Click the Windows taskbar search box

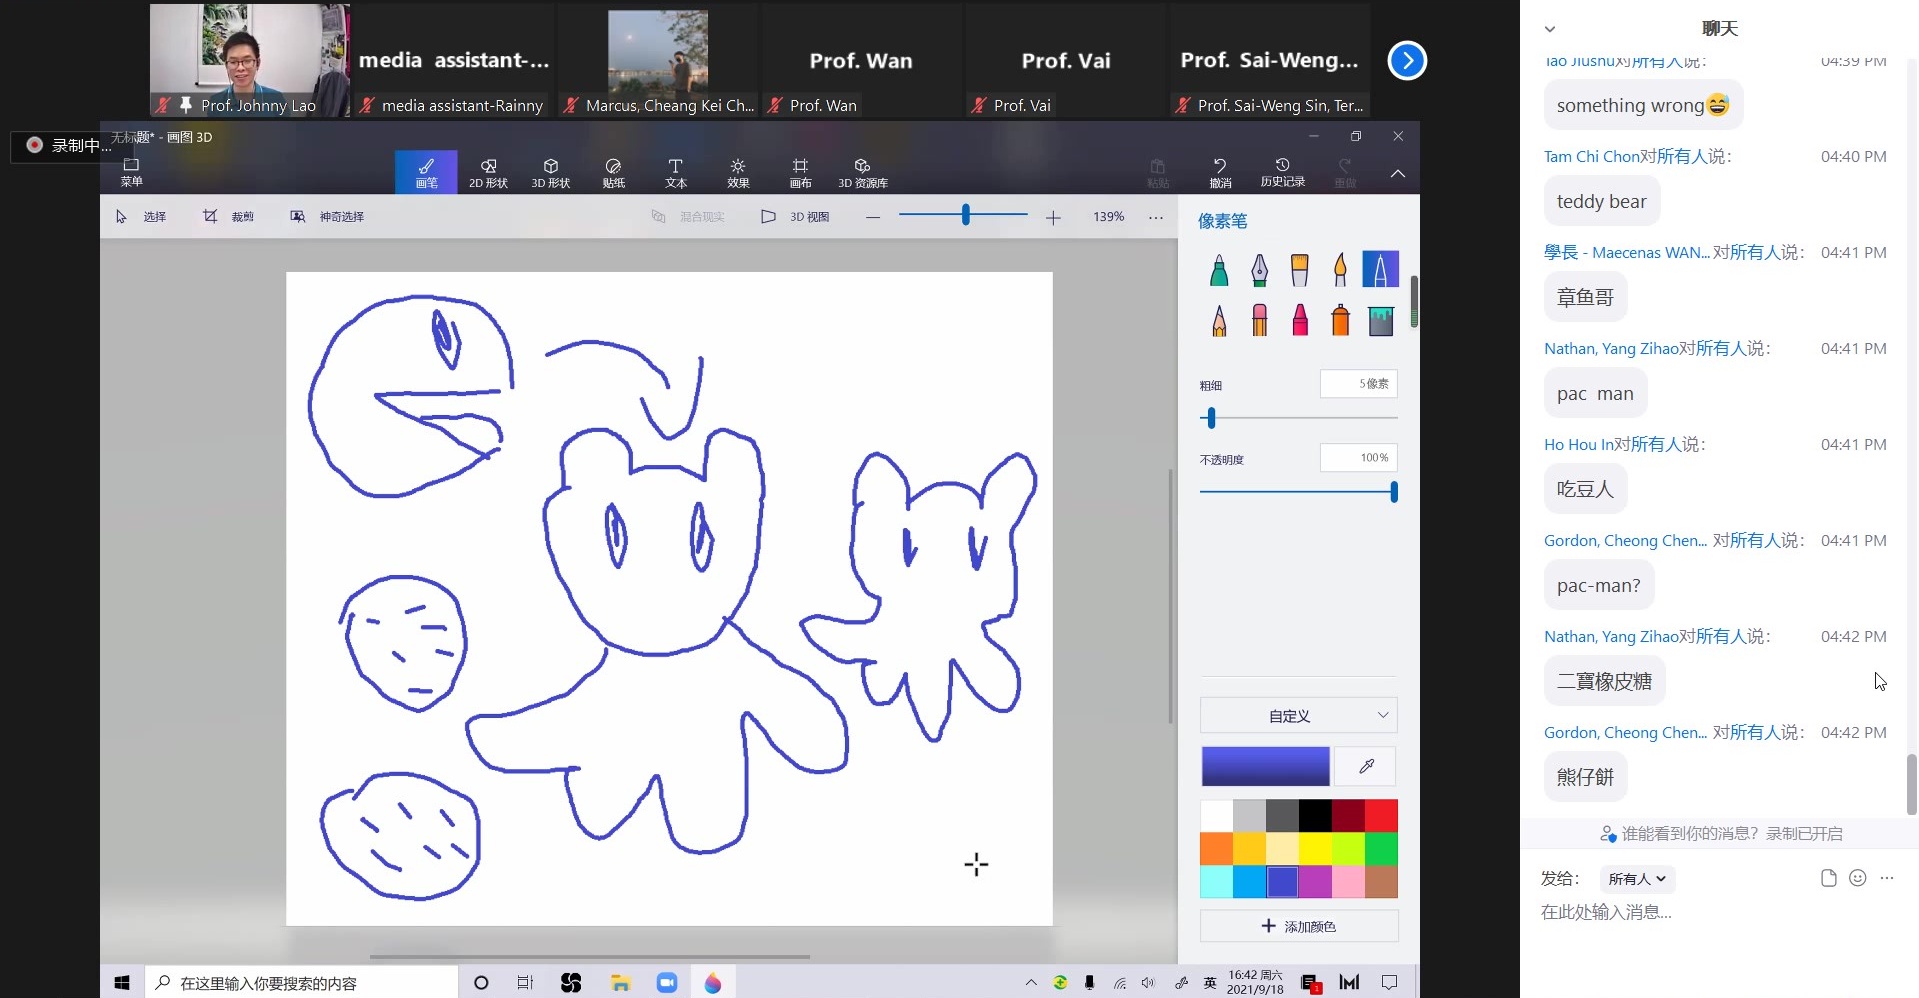[x=301, y=983]
